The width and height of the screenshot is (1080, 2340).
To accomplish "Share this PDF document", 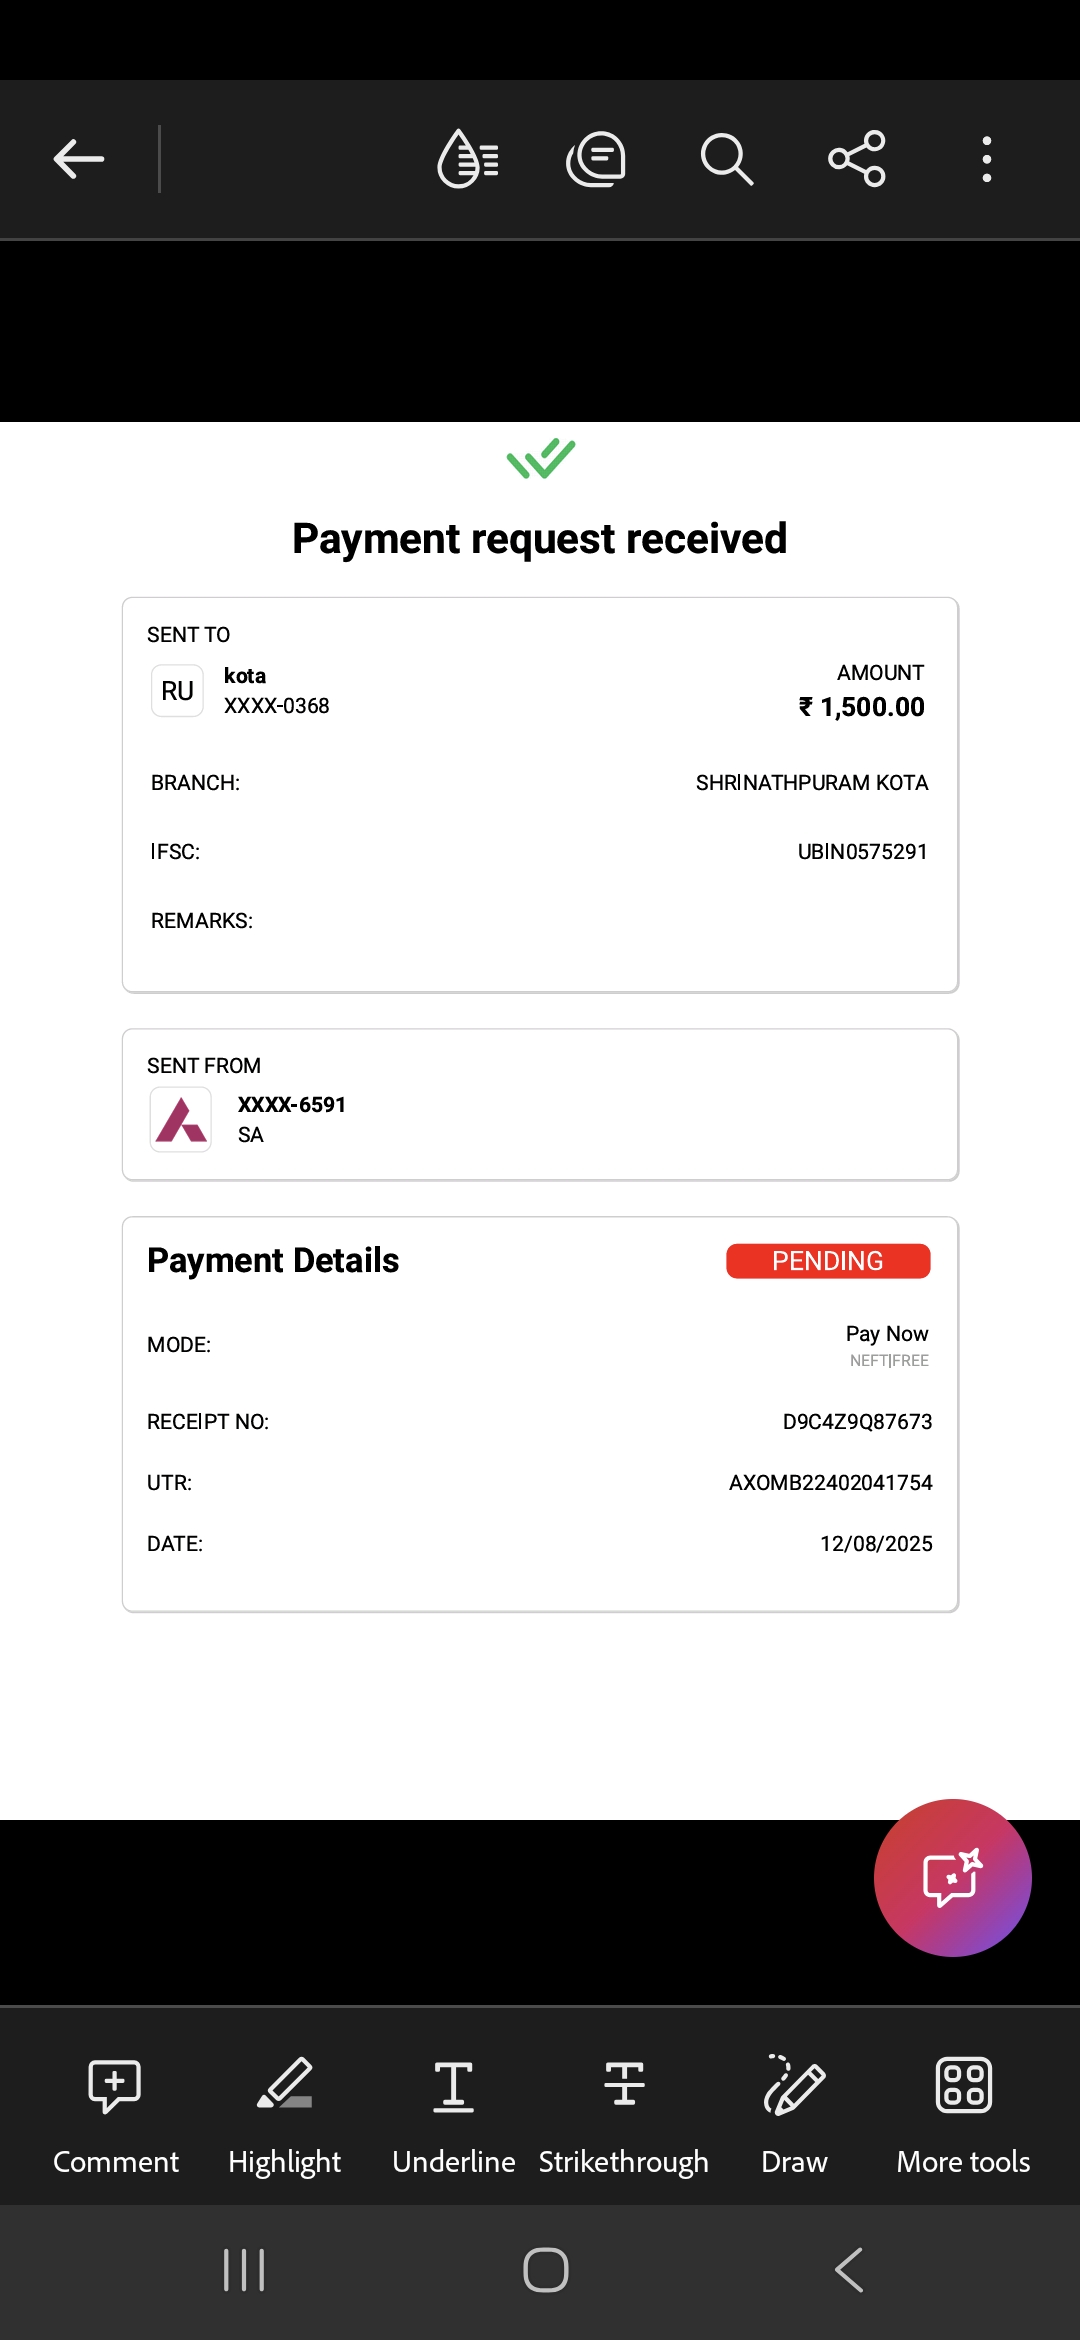I will 857,159.
